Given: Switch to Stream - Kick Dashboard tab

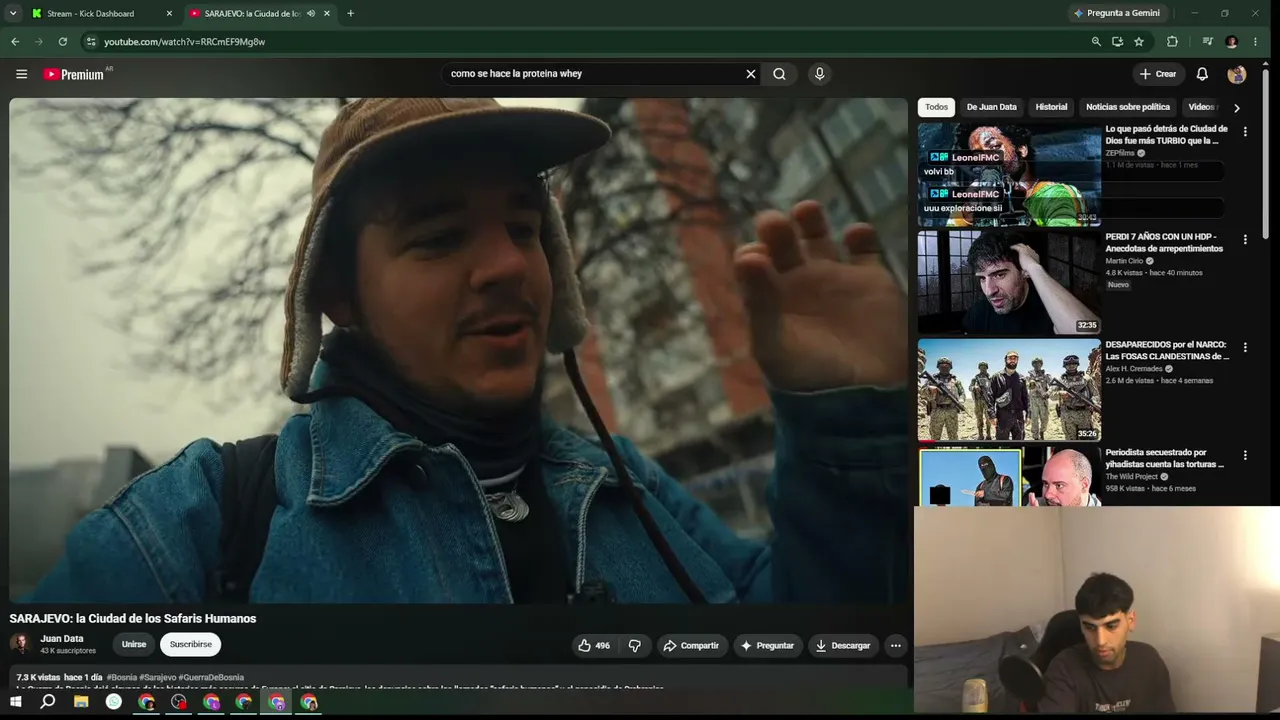Looking at the screenshot, I should [x=100, y=14].
